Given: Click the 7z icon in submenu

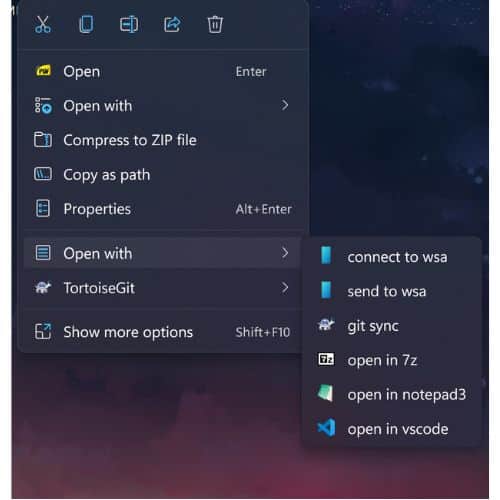Looking at the screenshot, I should 326,359.
